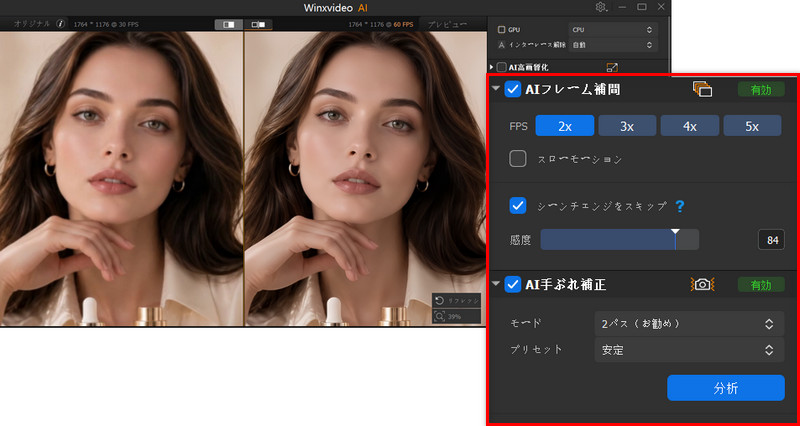This screenshot has height=426, width=800.
Task: Click 有効 badge for AI手ぶれ補正
Action: point(761,285)
